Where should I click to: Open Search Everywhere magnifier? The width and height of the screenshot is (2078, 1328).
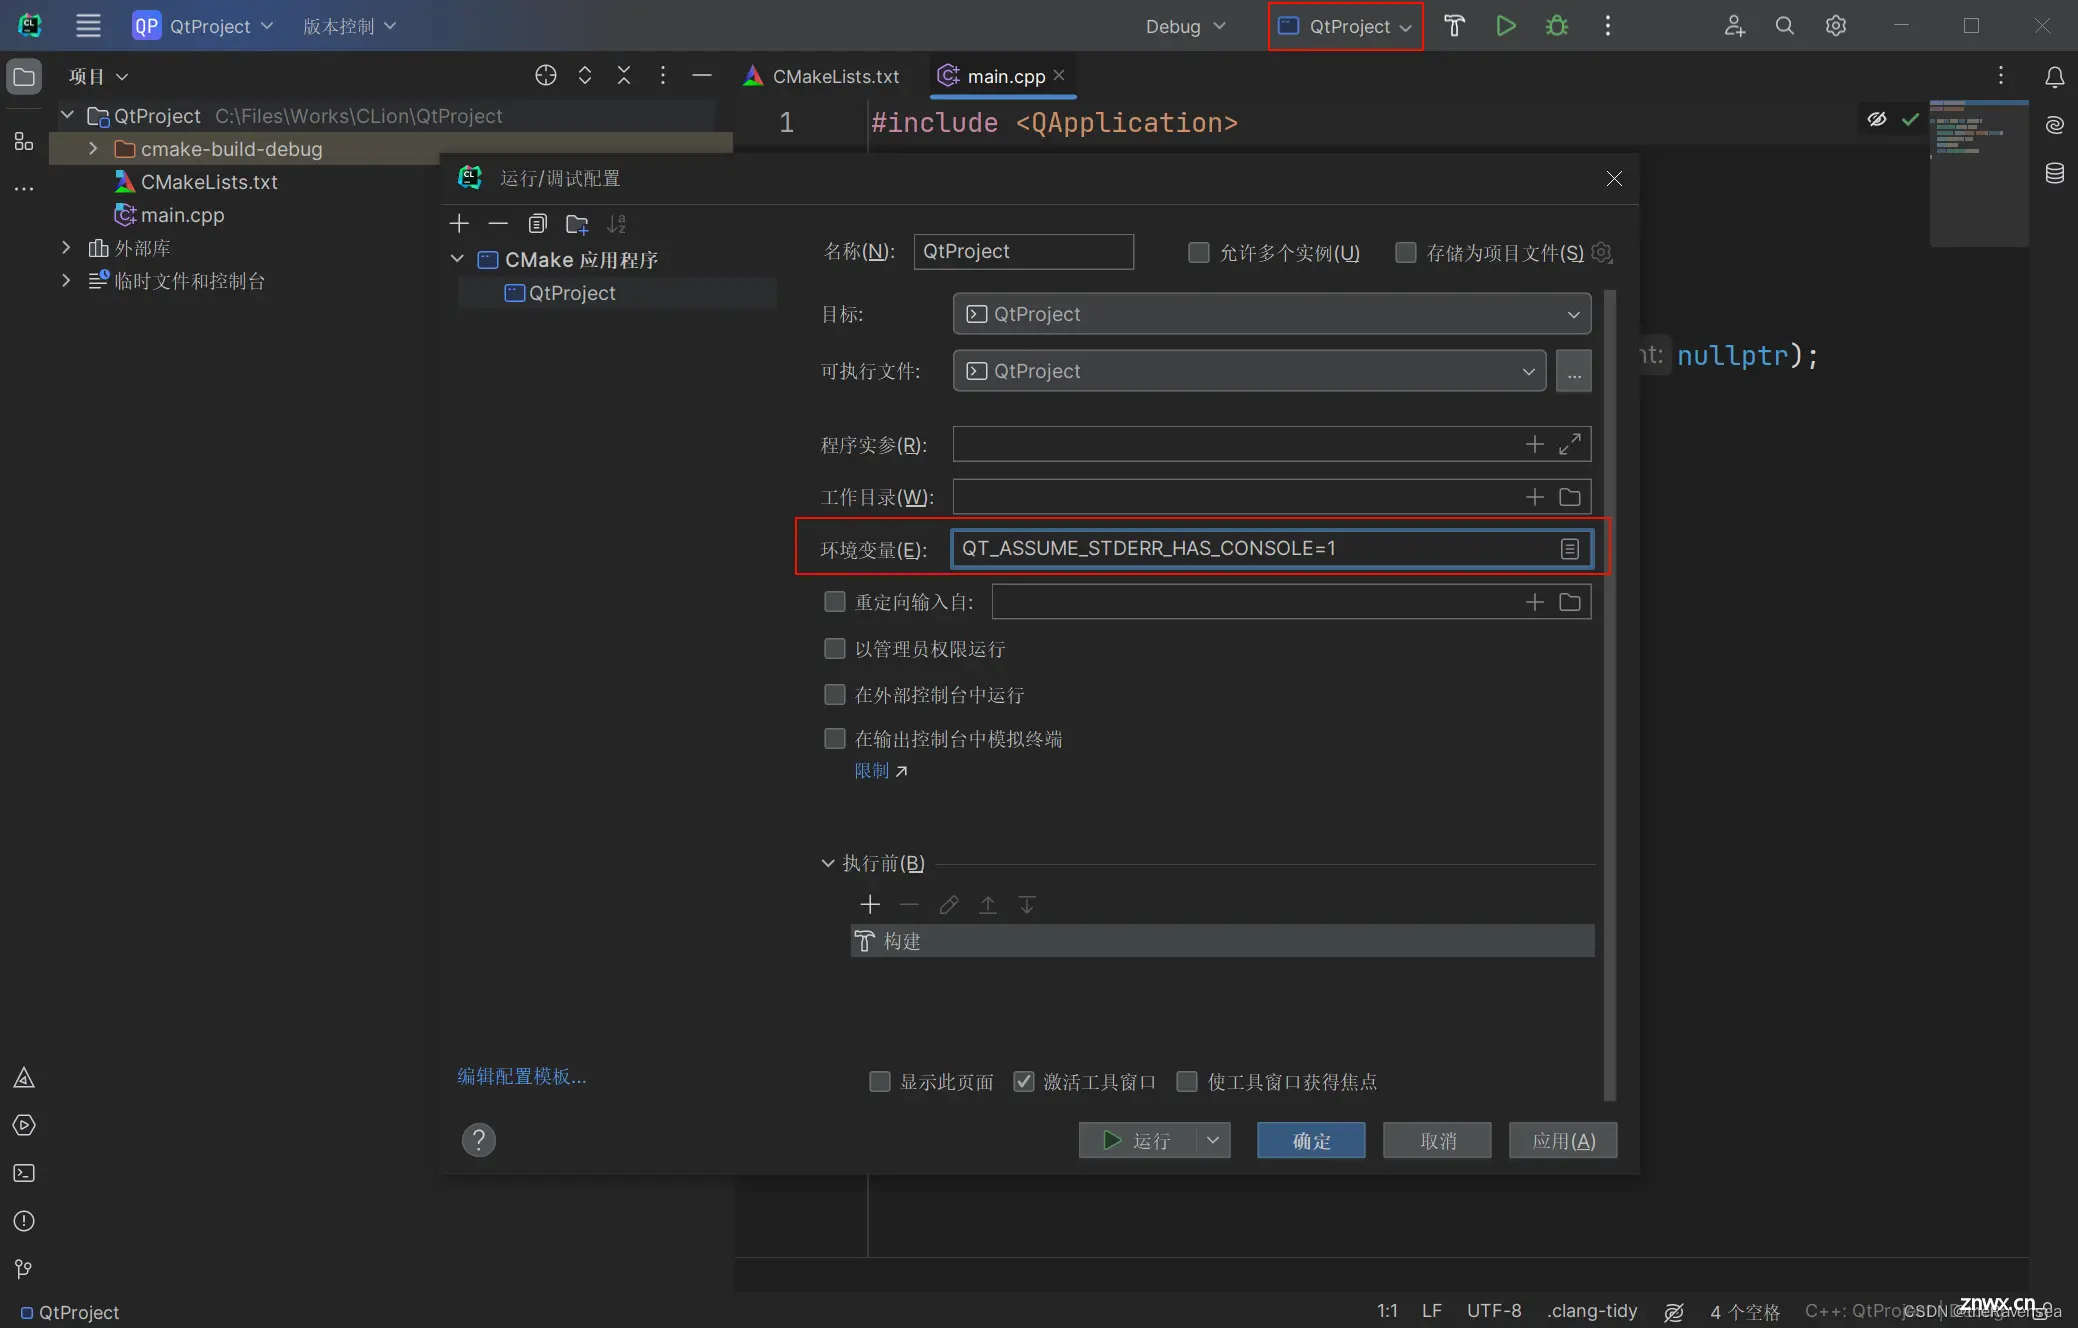coord(1784,26)
